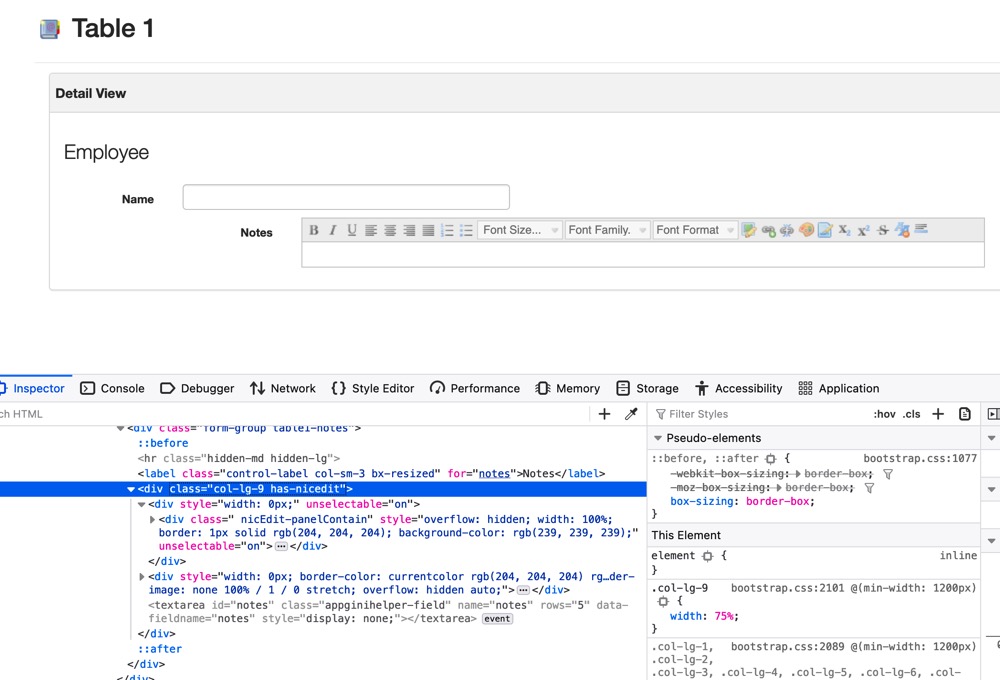Image resolution: width=1000 pixels, height=680 pixels.
Task: Open the Application tab
Action: coord(839,388)
